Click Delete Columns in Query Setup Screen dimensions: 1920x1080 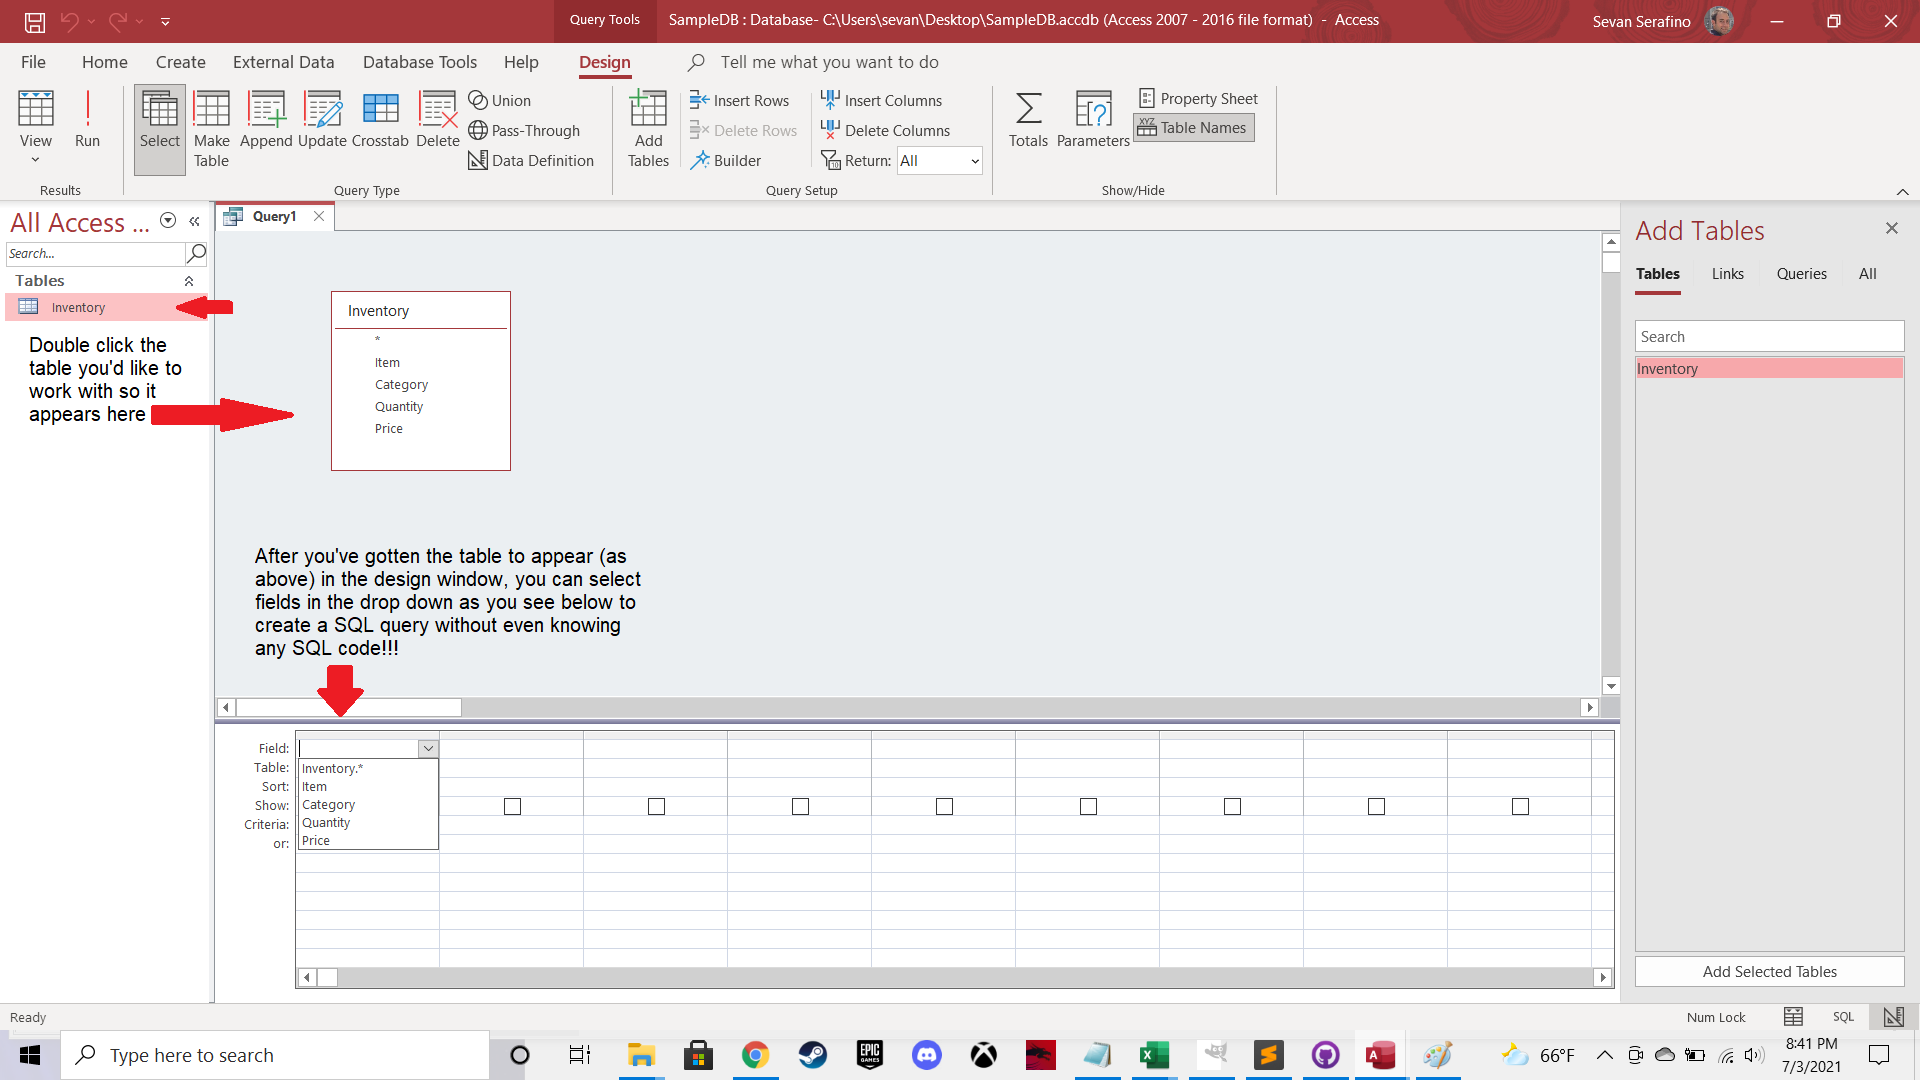(x=885, y=130)
